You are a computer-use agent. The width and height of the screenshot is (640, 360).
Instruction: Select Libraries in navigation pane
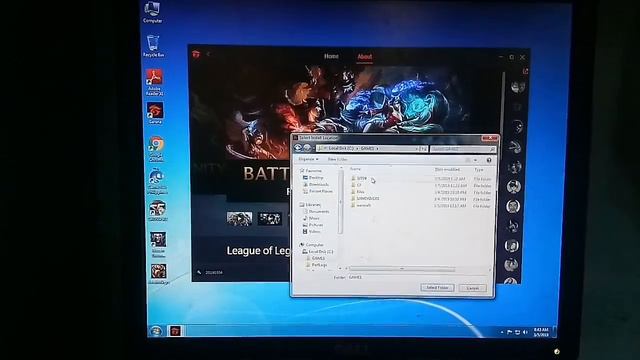(311, 204)
